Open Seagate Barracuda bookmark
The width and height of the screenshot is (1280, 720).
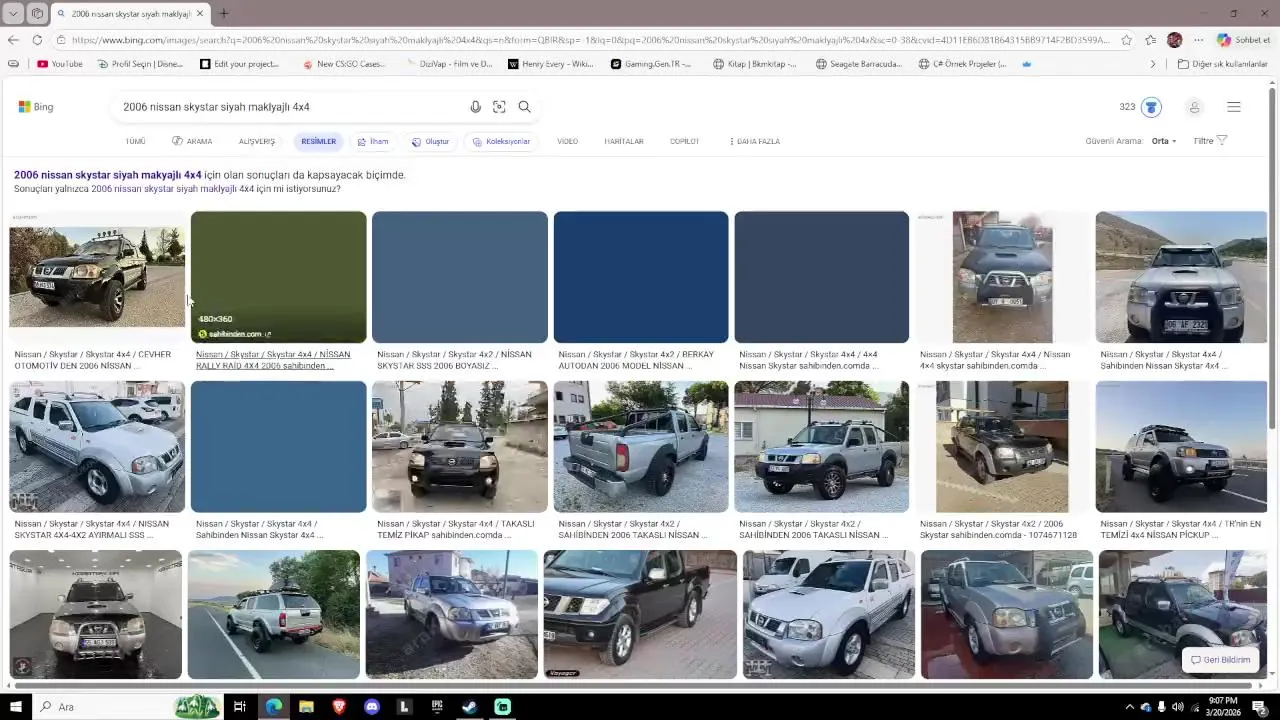click(858, 64)
